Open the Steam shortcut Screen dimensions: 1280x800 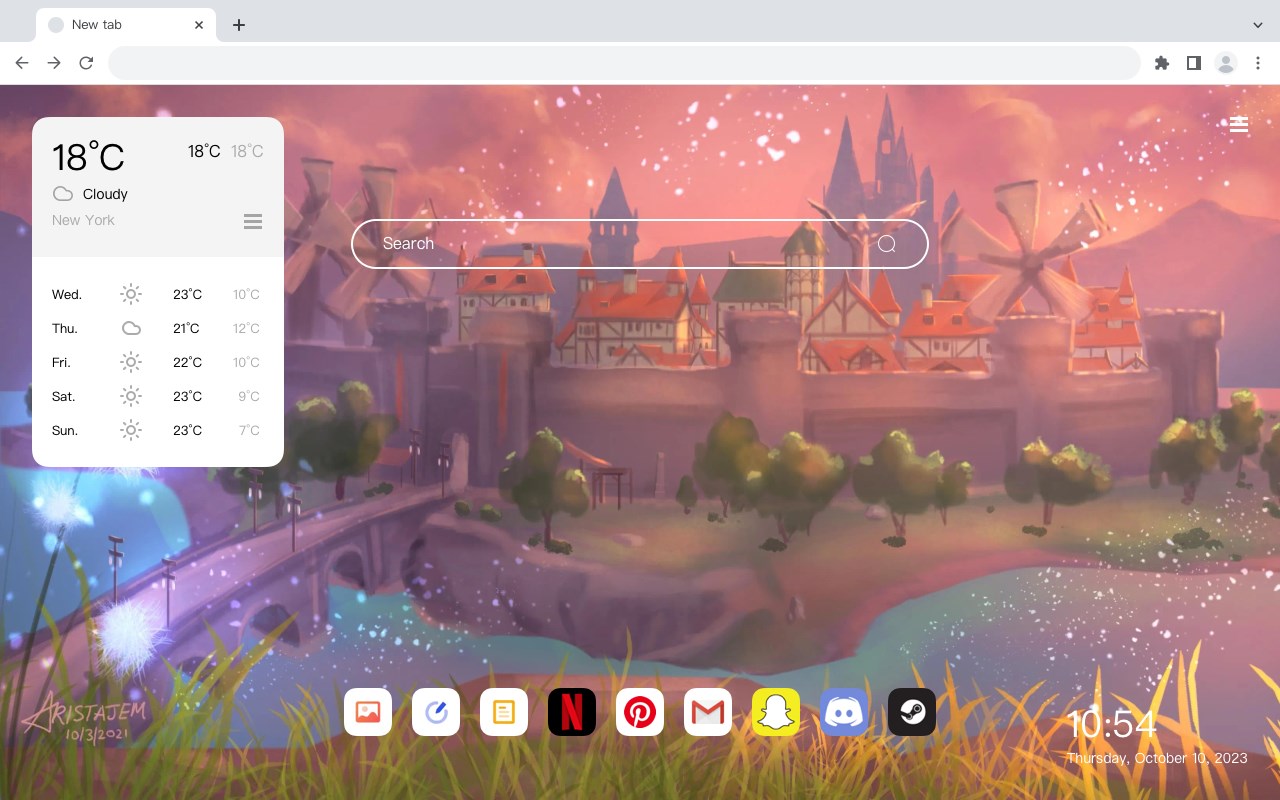[912, 712]
